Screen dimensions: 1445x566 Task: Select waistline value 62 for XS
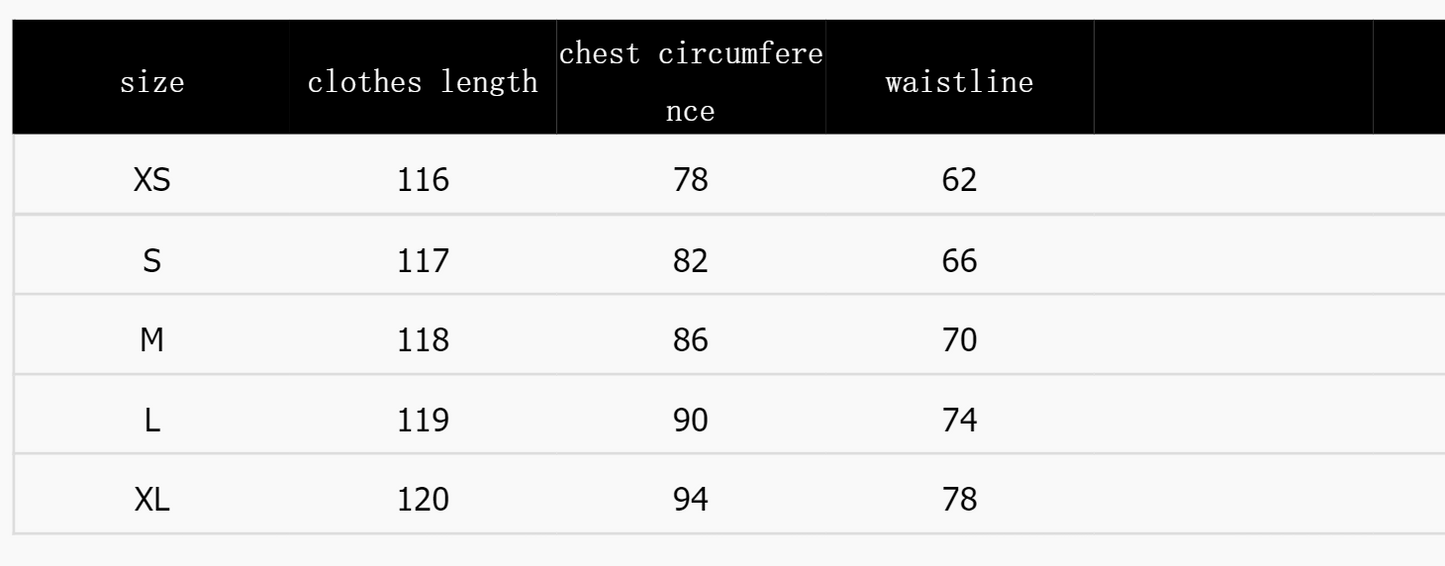(x=959, y=182)
